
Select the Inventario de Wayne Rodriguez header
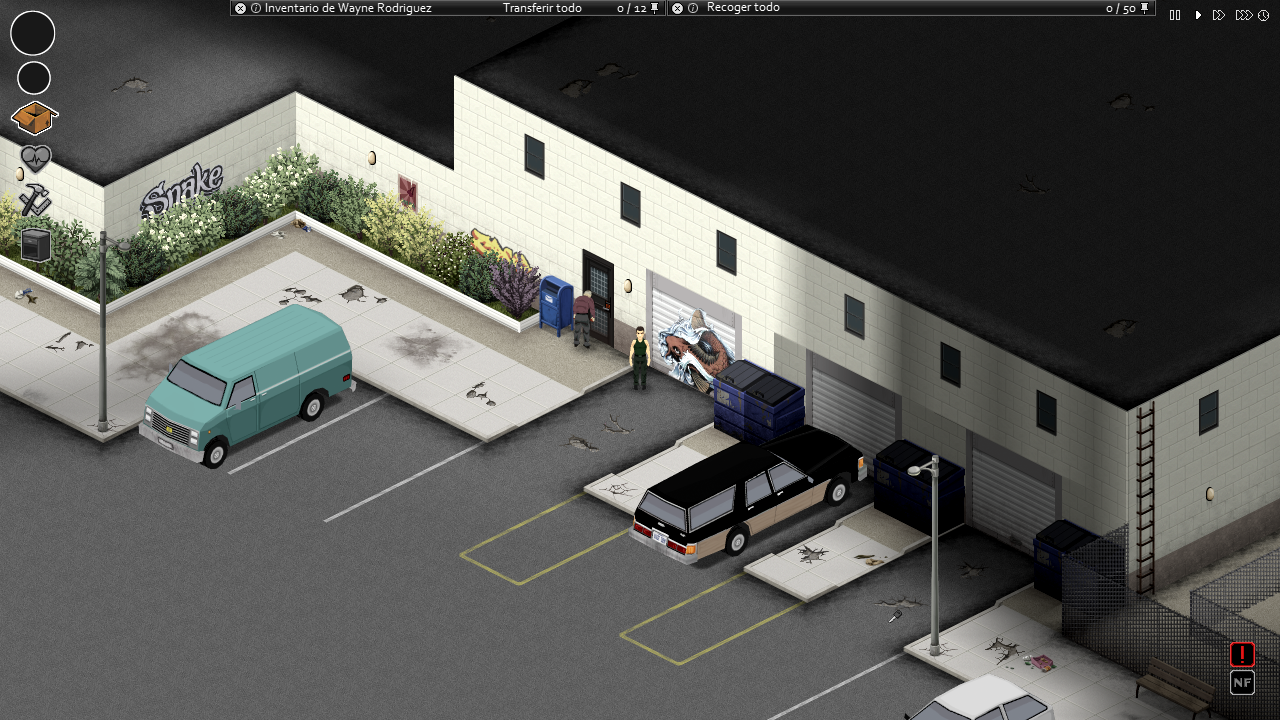350,7
